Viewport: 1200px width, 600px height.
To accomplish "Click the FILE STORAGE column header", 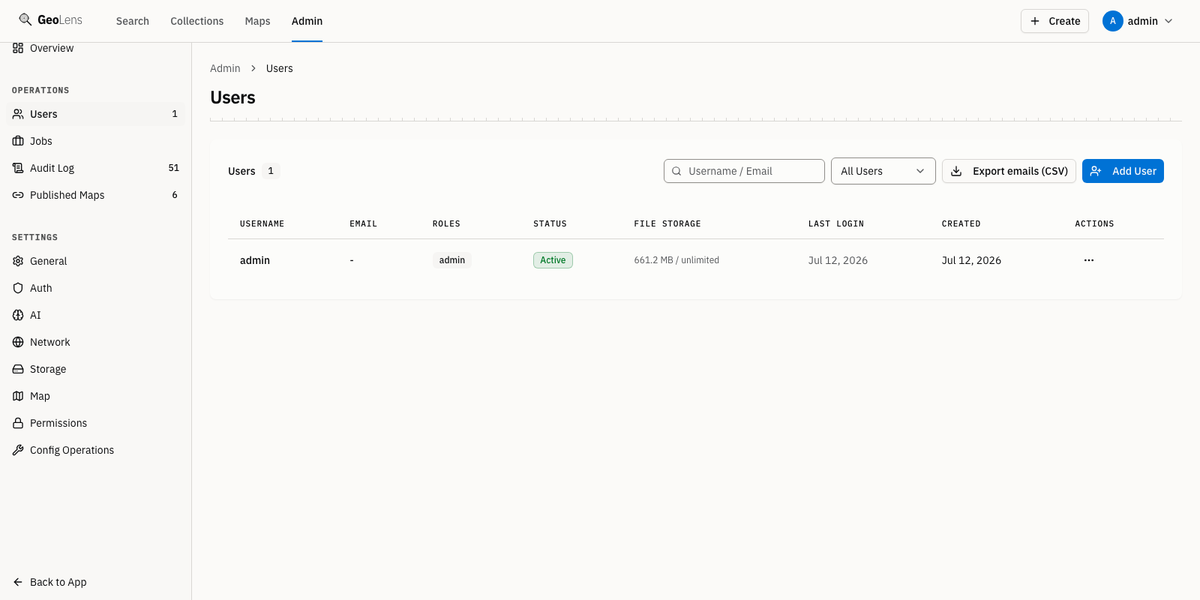I will tap(668, 224).
